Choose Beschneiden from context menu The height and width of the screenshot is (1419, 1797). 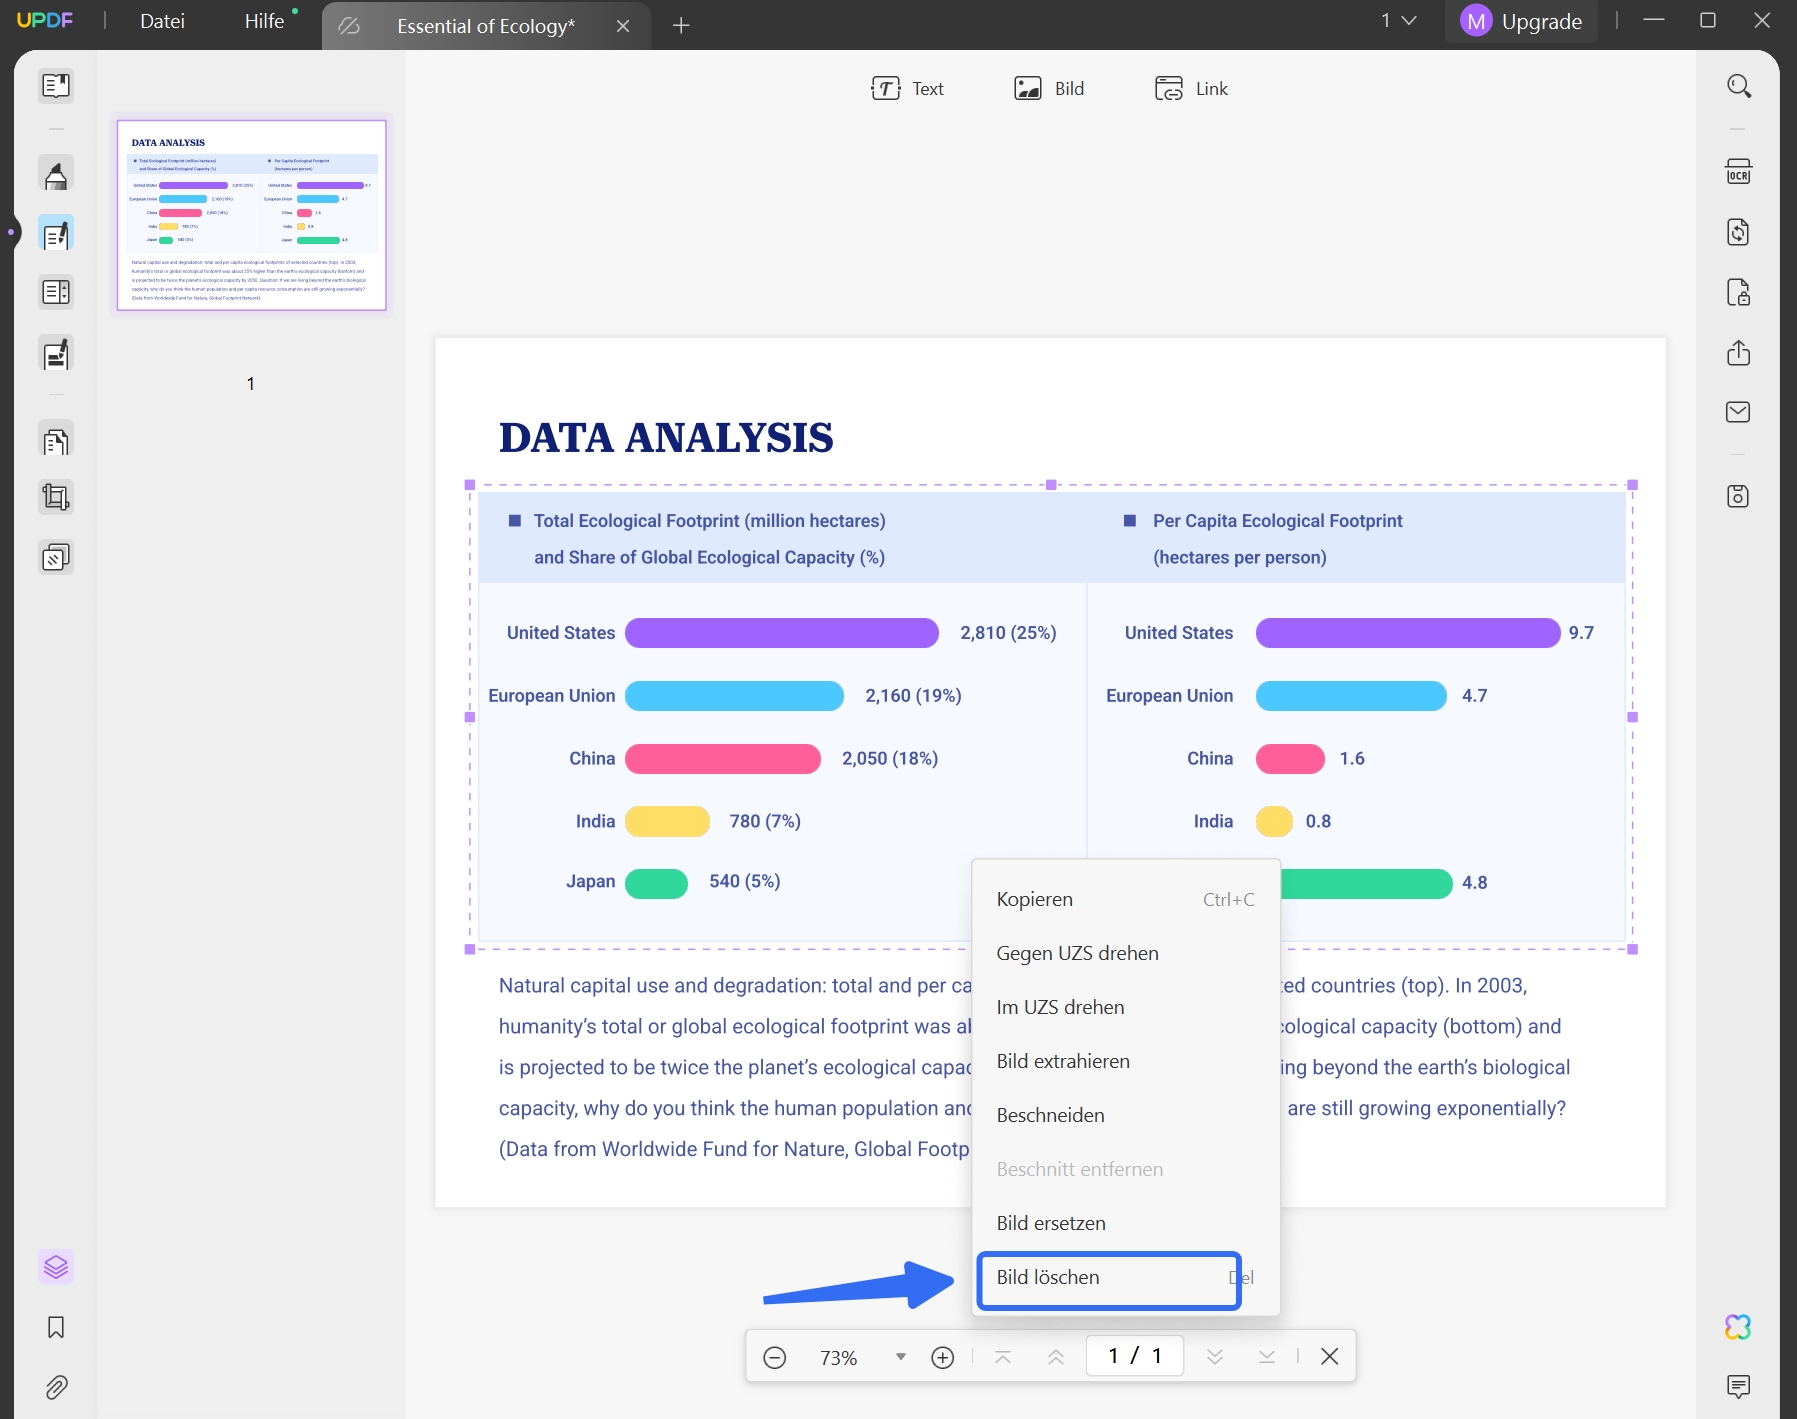[1126, 1115]
